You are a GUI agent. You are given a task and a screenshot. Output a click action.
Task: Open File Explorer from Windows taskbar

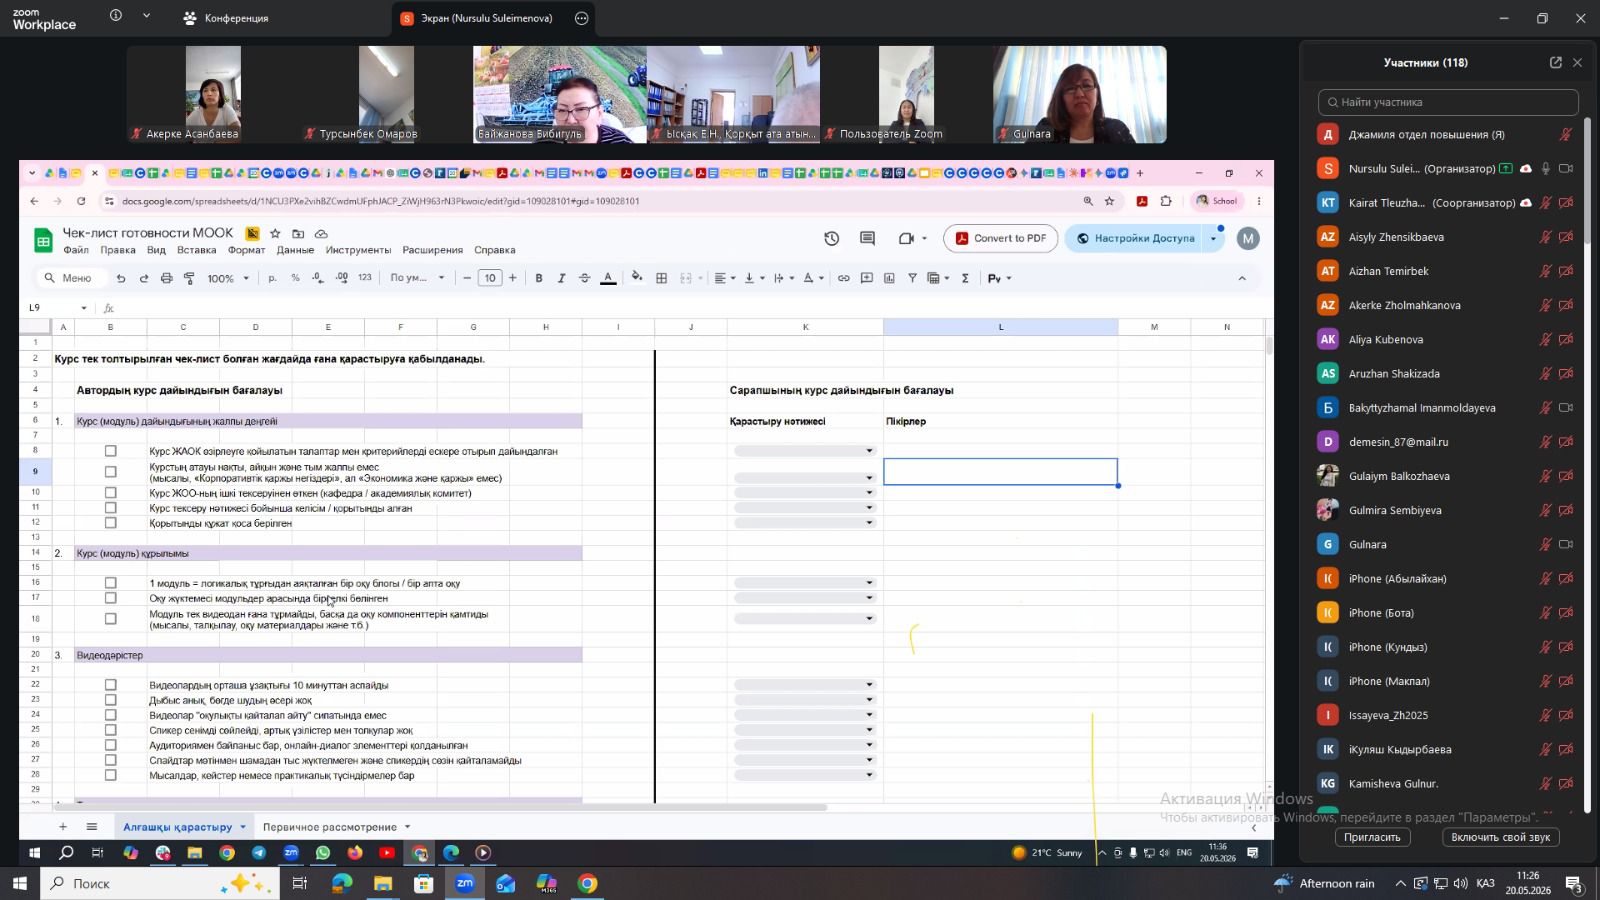(x=383, y=883)
